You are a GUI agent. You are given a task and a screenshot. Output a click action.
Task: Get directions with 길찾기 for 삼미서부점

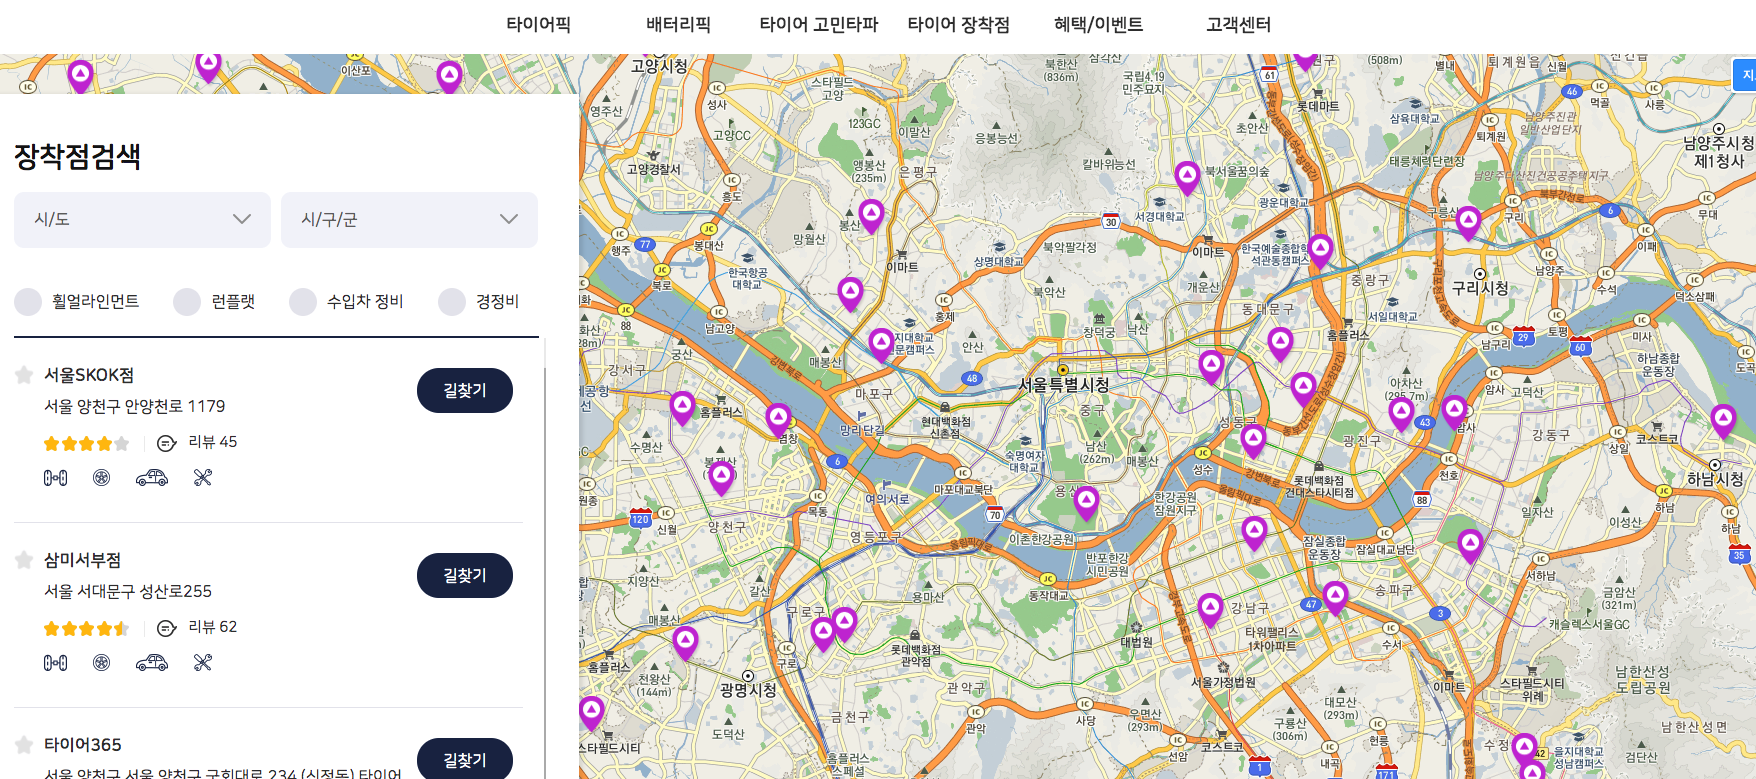click(465, 576)
